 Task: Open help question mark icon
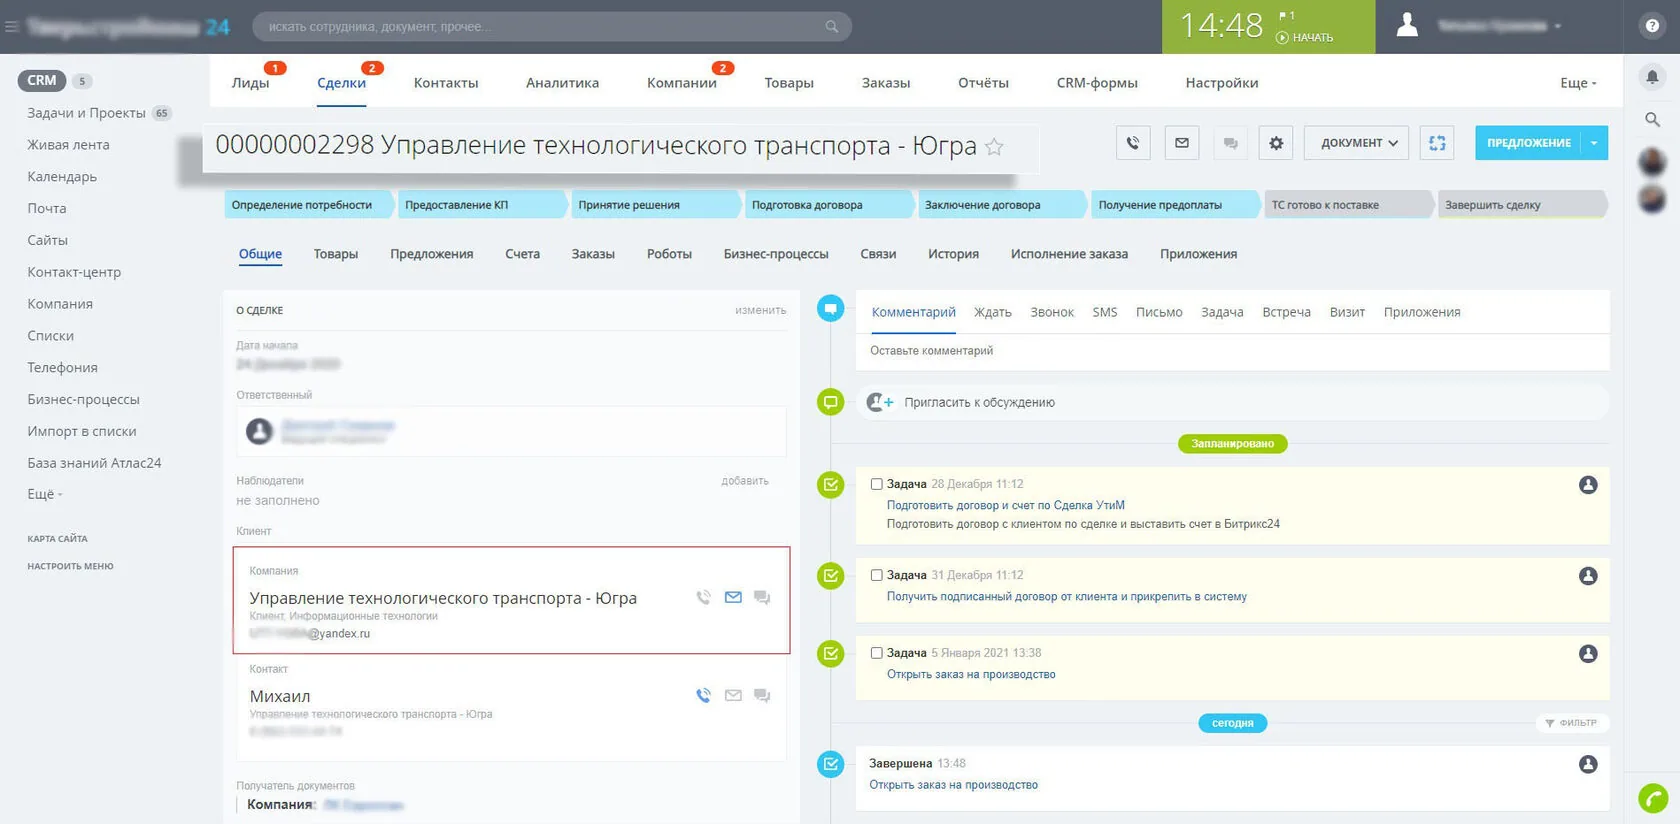click(x=1652, y=26)
